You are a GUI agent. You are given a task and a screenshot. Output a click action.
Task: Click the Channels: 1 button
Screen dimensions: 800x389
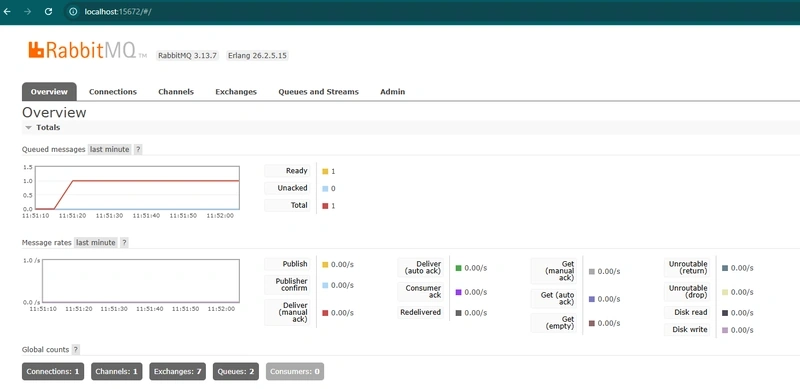coord(117,372)
